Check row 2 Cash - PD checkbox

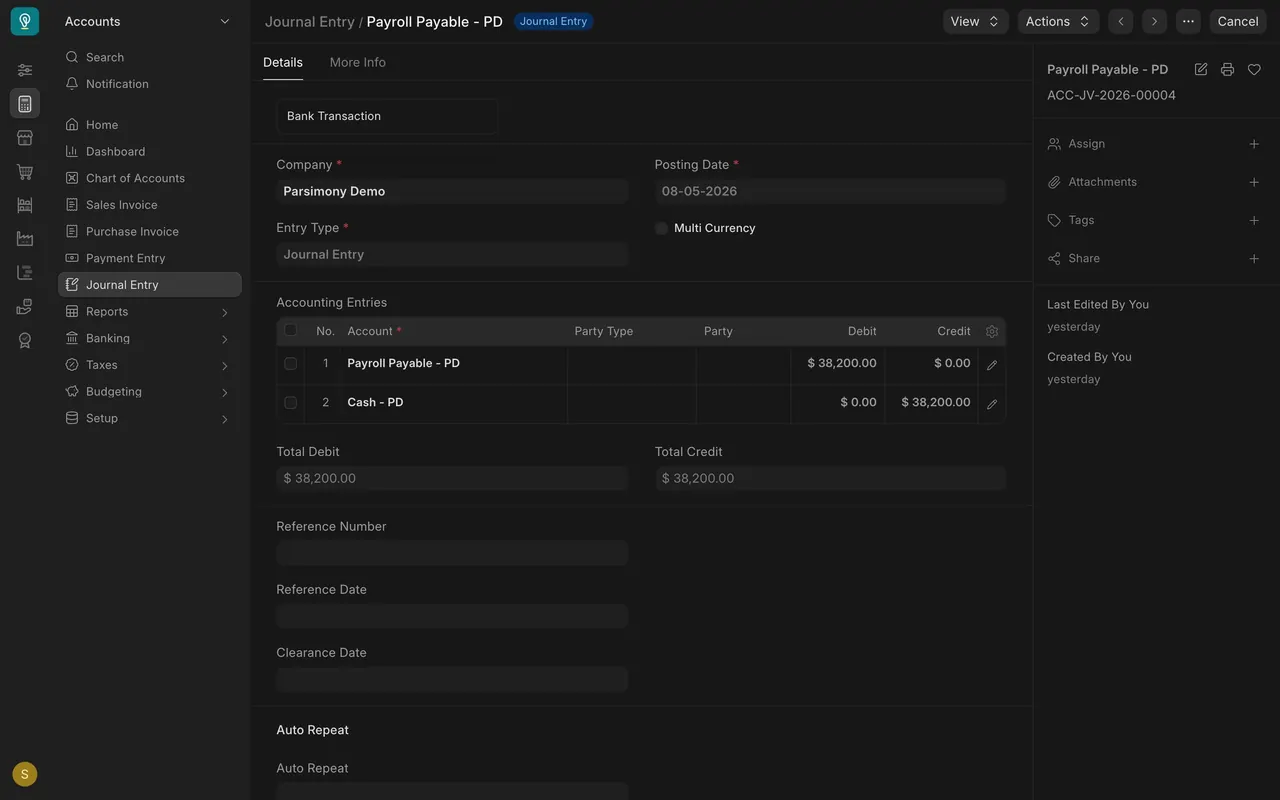point(290,403)
